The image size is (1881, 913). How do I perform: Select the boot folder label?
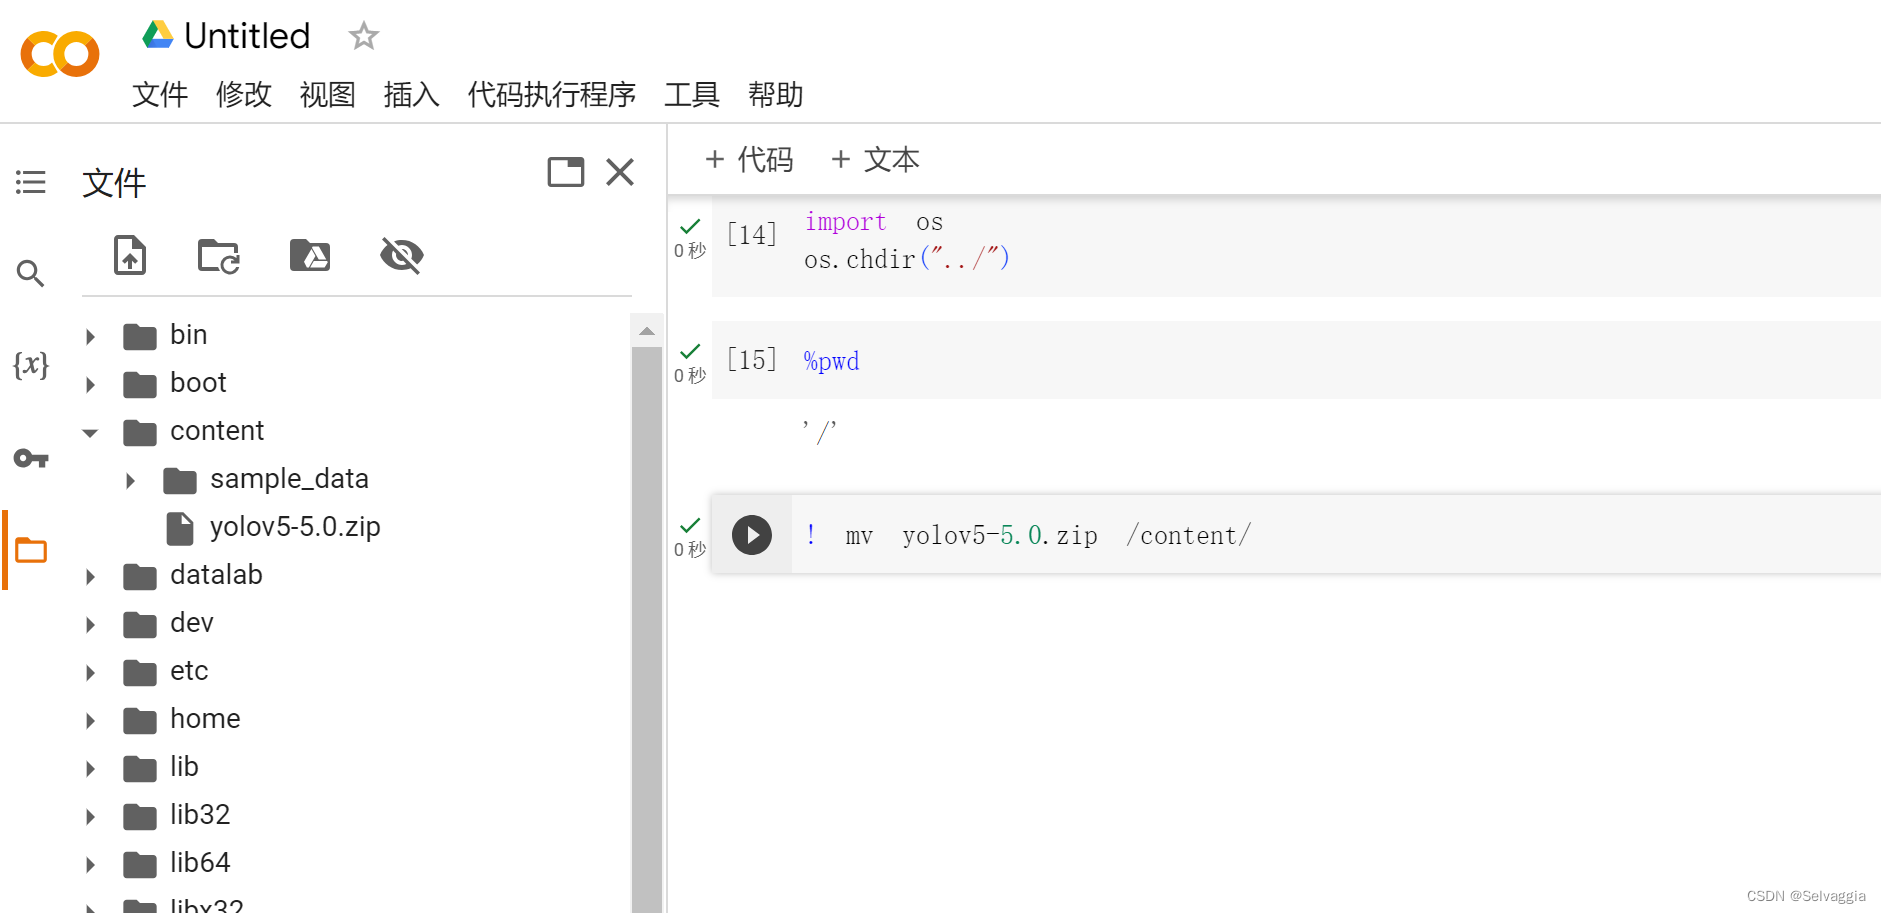pyautogui.click(x=198, y=383)
